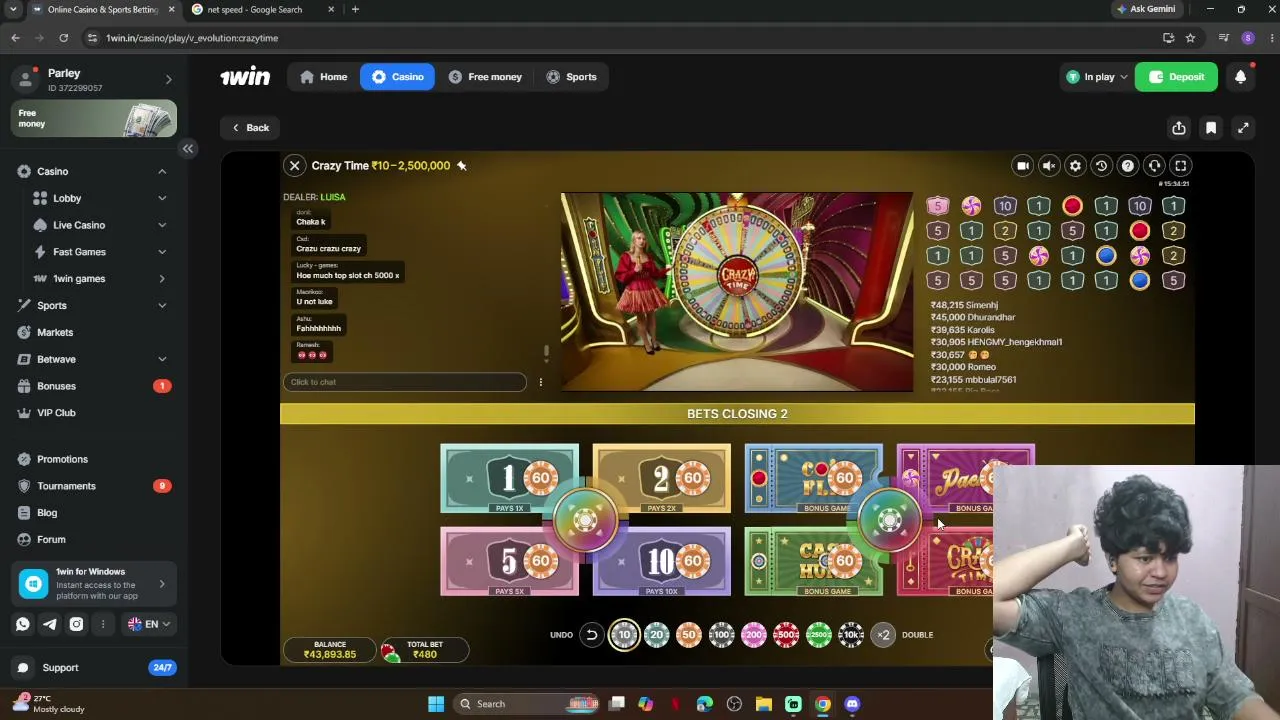1280x720 pixels.
Task: Collapse the Casino section
Action: (x=162, y=172)
